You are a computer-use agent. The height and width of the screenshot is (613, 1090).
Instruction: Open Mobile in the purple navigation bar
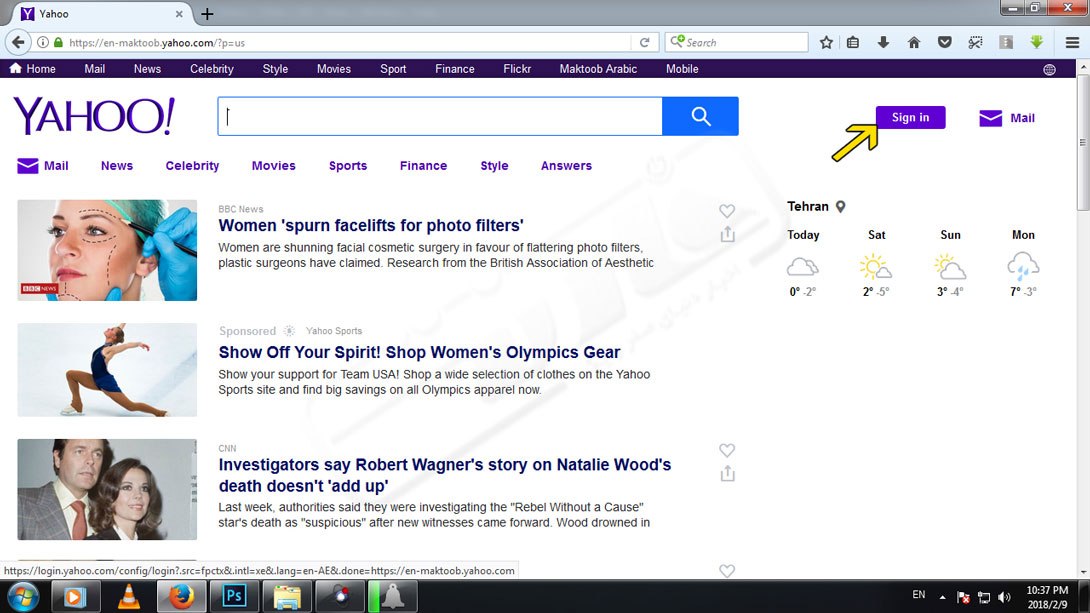click(x=682, y=69)
